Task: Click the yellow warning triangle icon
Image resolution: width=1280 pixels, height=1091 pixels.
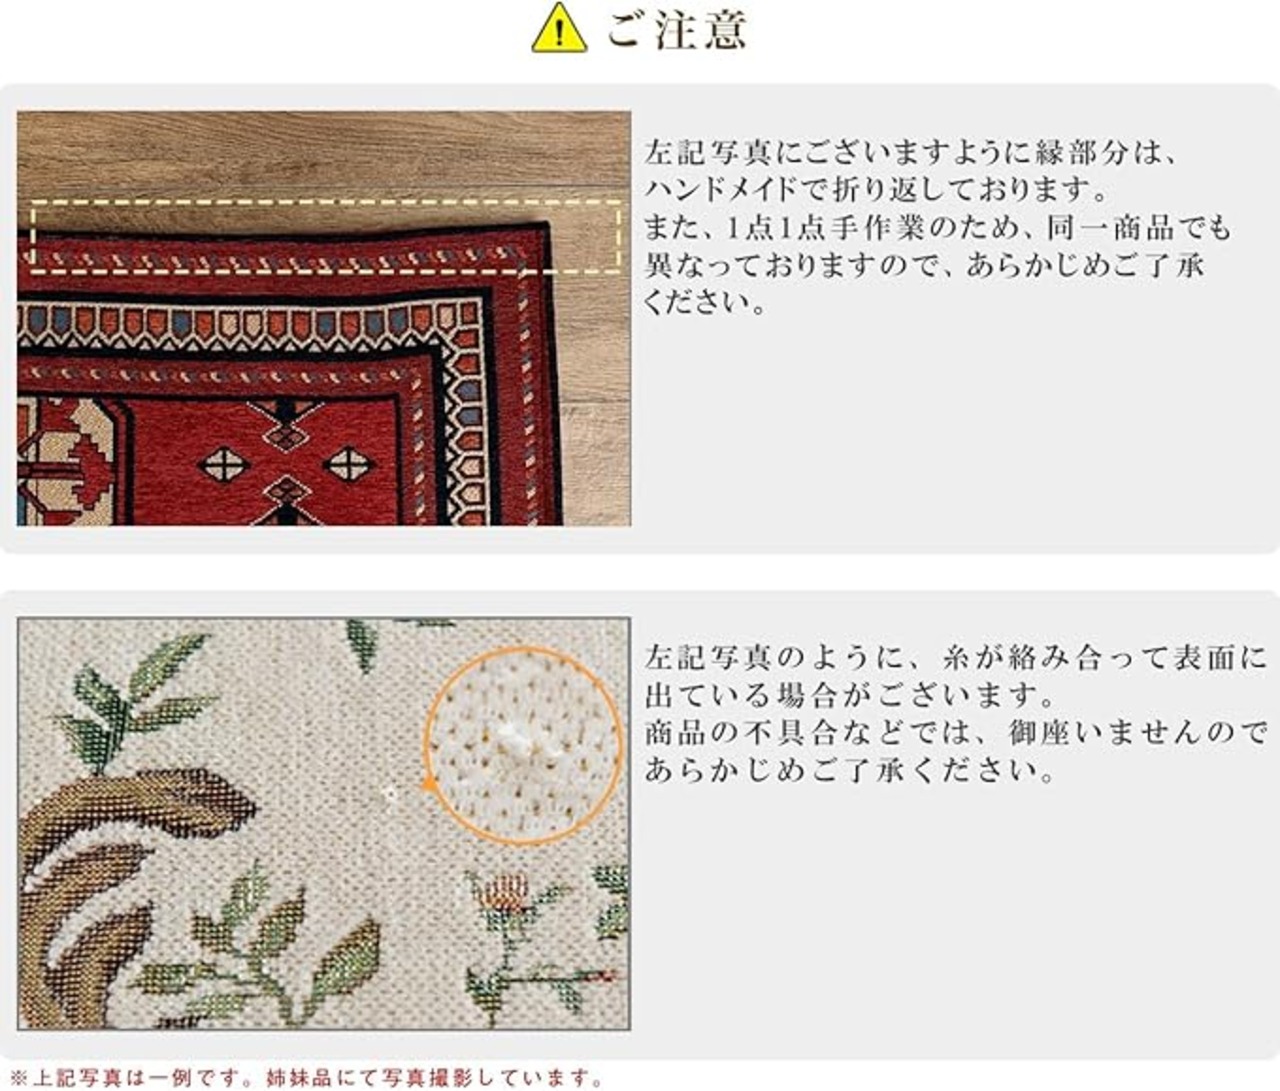Action: 558,30
